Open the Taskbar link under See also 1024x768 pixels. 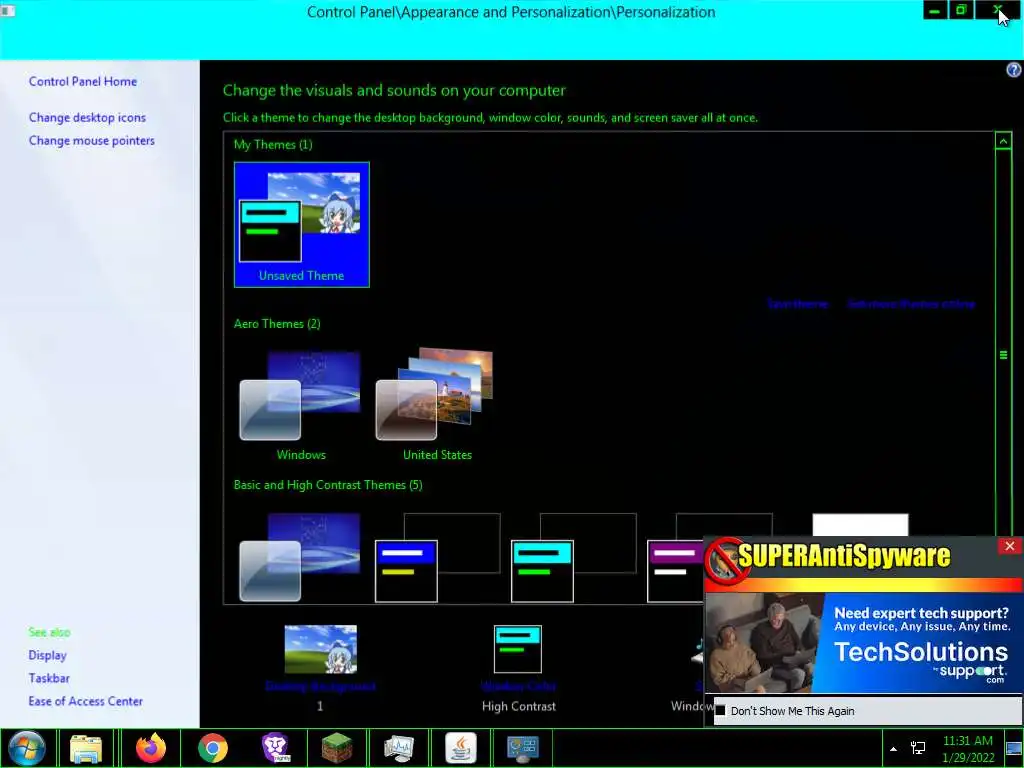pos(49,678)
